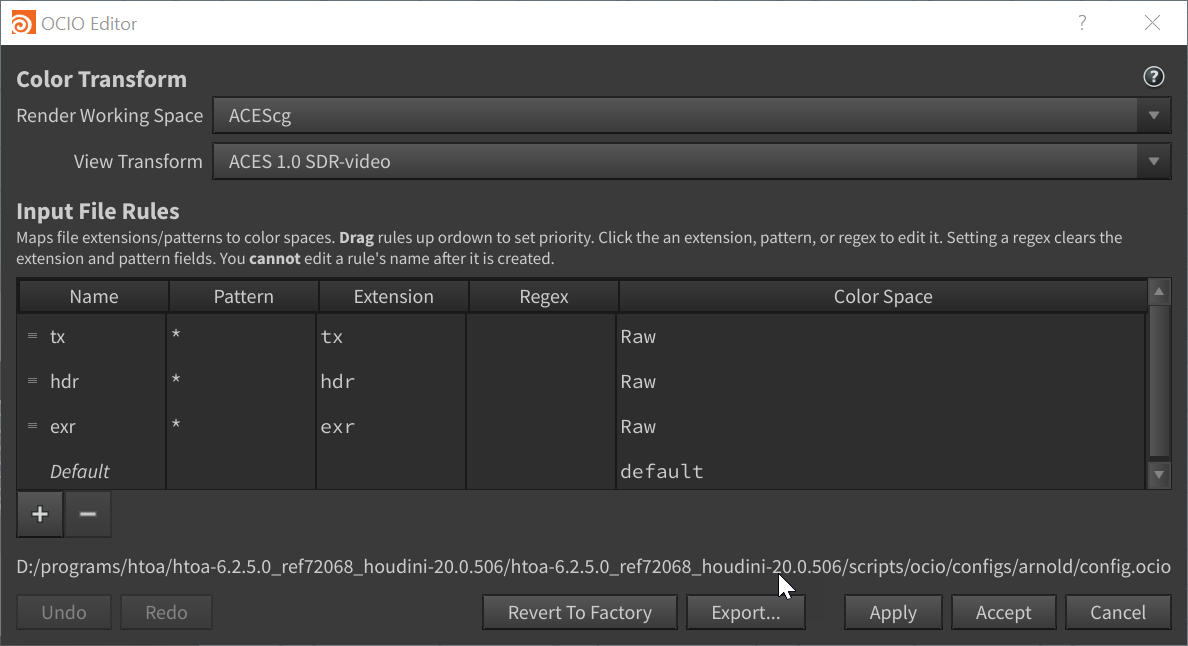Click the config.ocio file path text

pyautogui.click(x=593, y=566)
